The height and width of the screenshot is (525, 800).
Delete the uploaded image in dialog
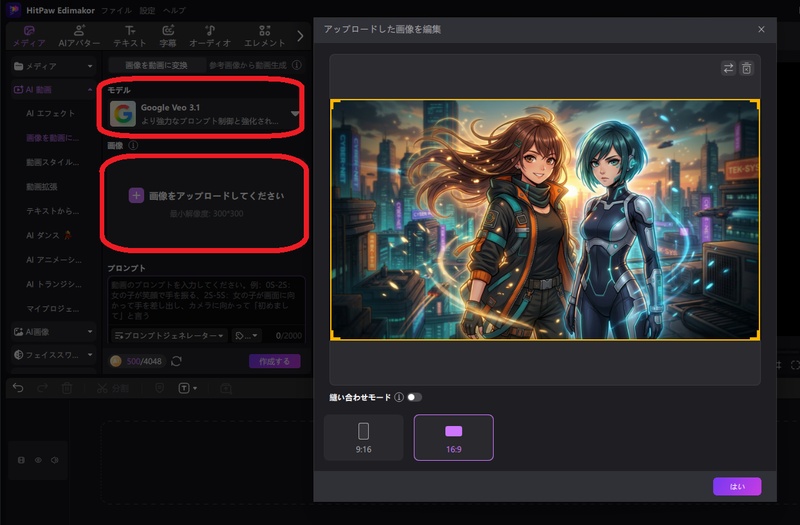pyautogui.click(x=746, y=68)
